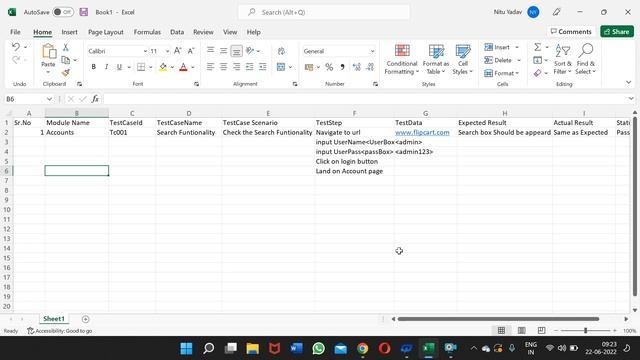Open the font size dropdown
Screen dimensions: 640x360
[x=167, y=51]
